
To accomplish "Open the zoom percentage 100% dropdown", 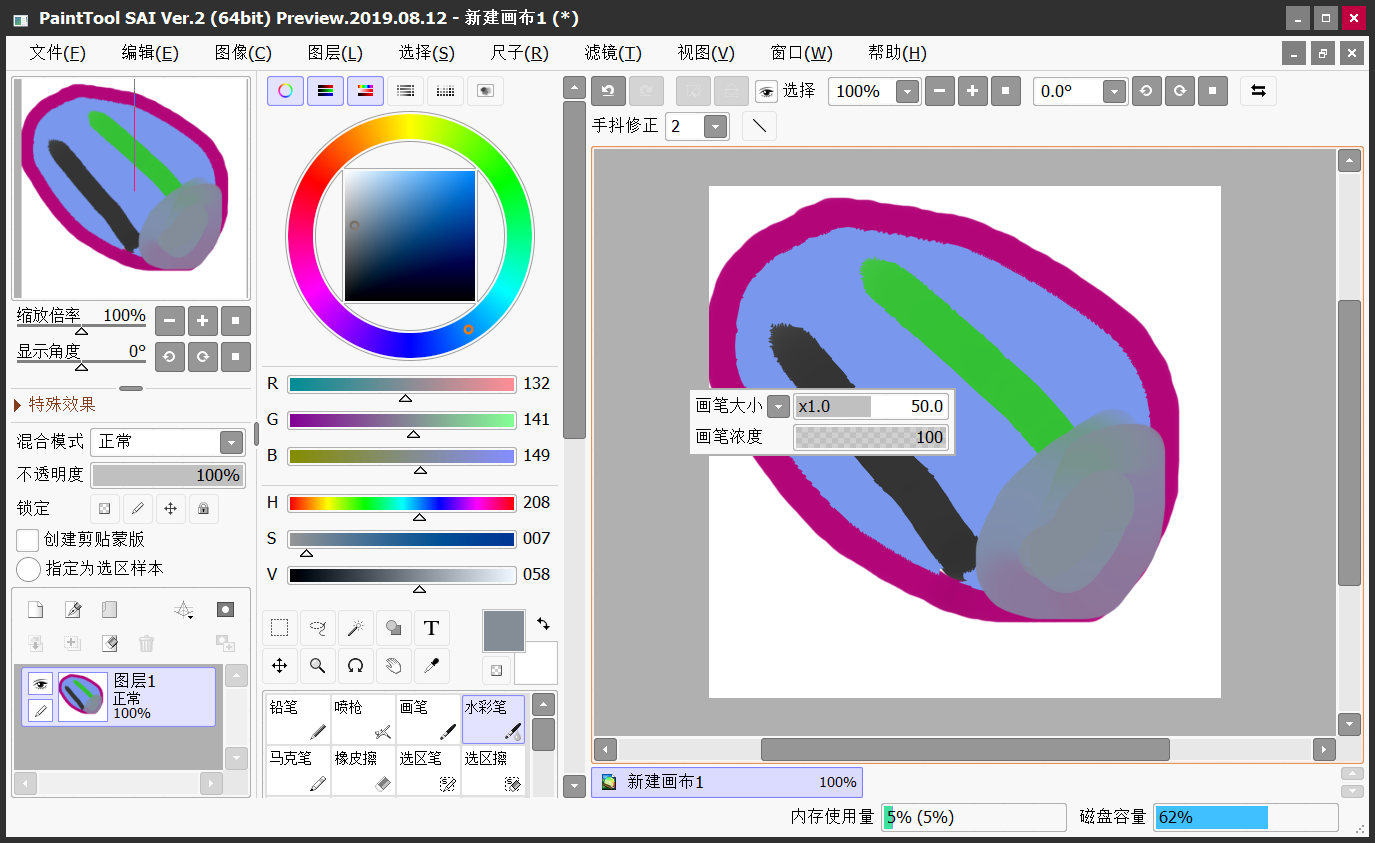I will click(x=907, y=91).
